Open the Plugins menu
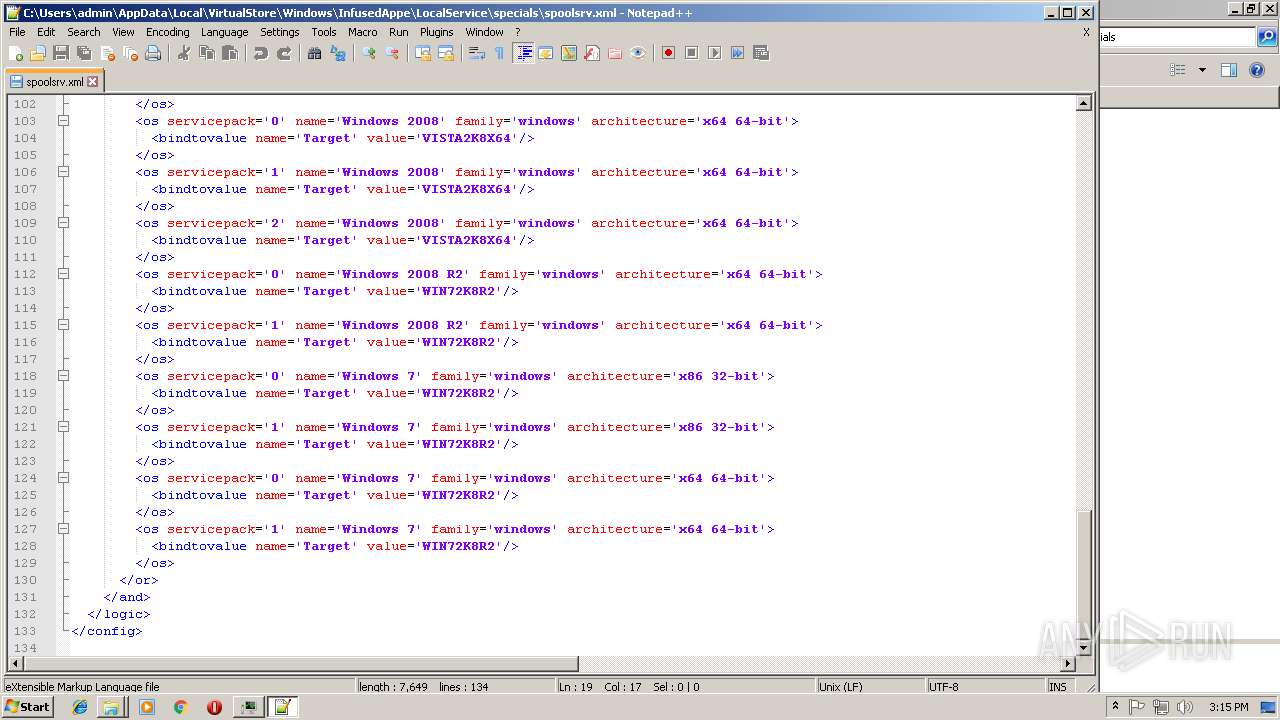Screen dimensions: 1280x720 436,32
